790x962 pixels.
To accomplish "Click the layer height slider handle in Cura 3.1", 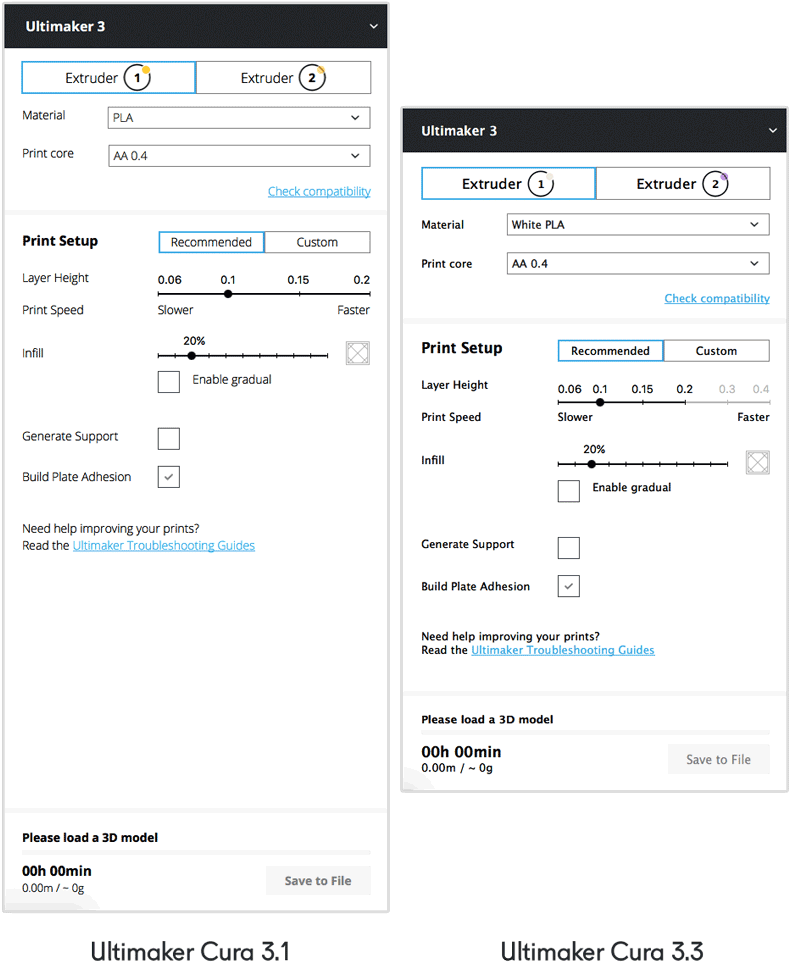I will point(228,294).
